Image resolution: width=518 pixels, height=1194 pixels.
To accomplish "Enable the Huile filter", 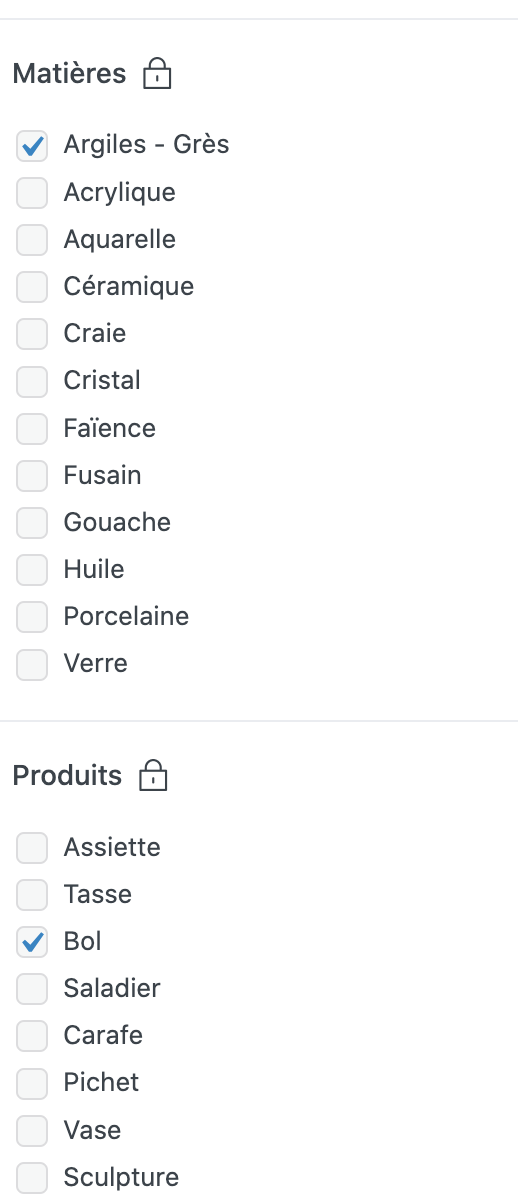I will (x=32, y=570).
